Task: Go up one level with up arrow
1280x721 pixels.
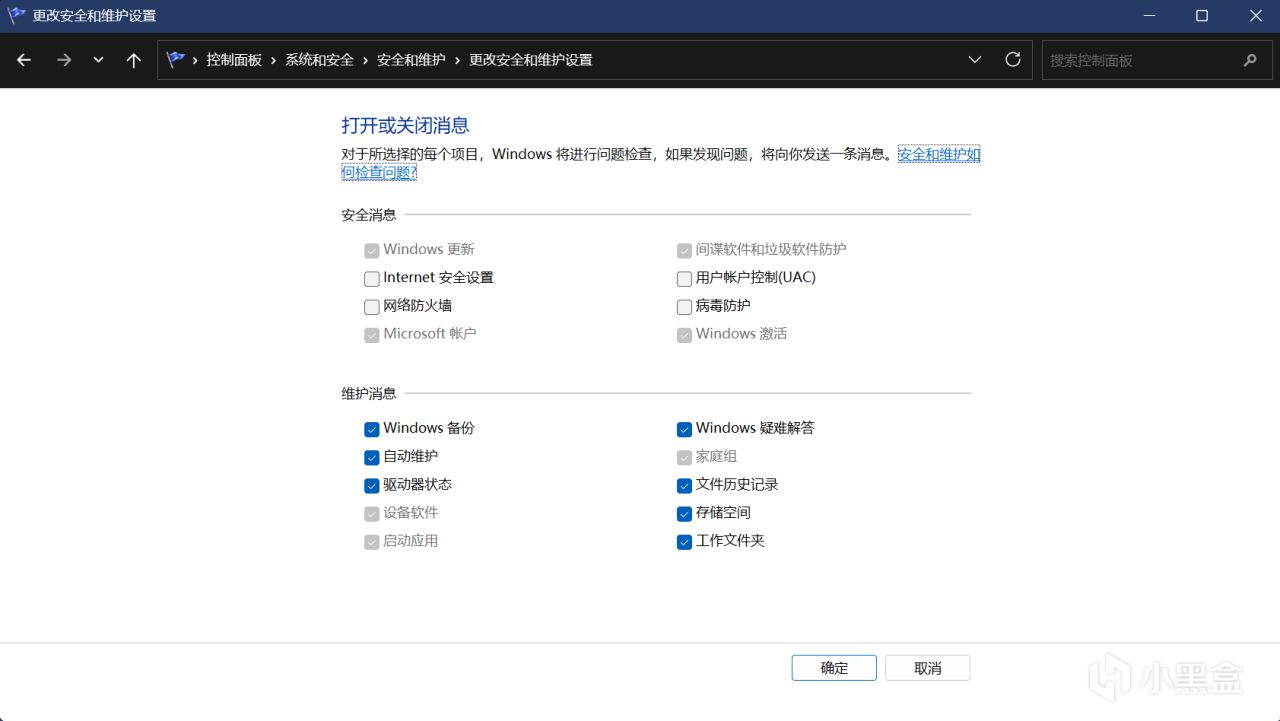Action: 134,60
